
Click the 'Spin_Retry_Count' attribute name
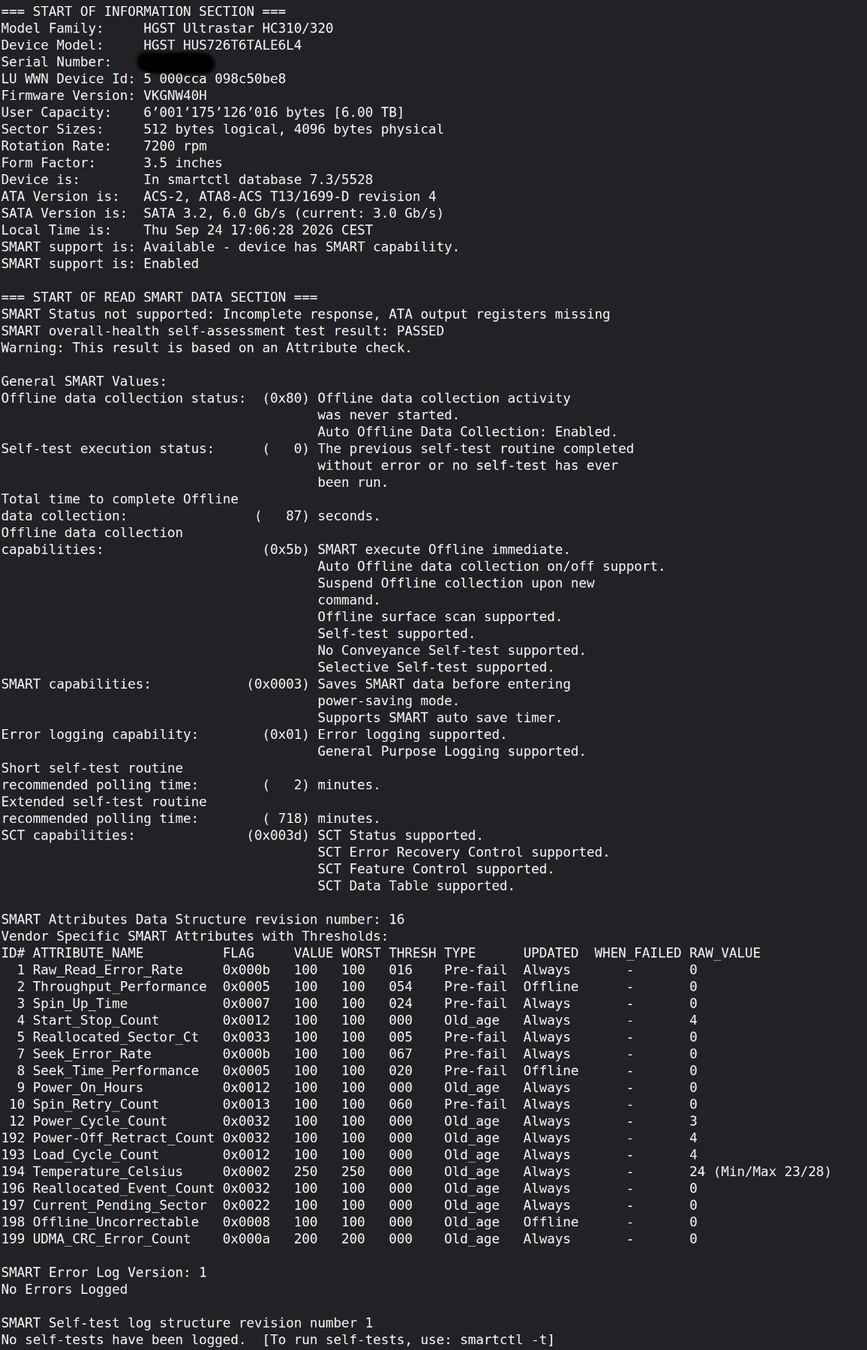coord(96,1104)
